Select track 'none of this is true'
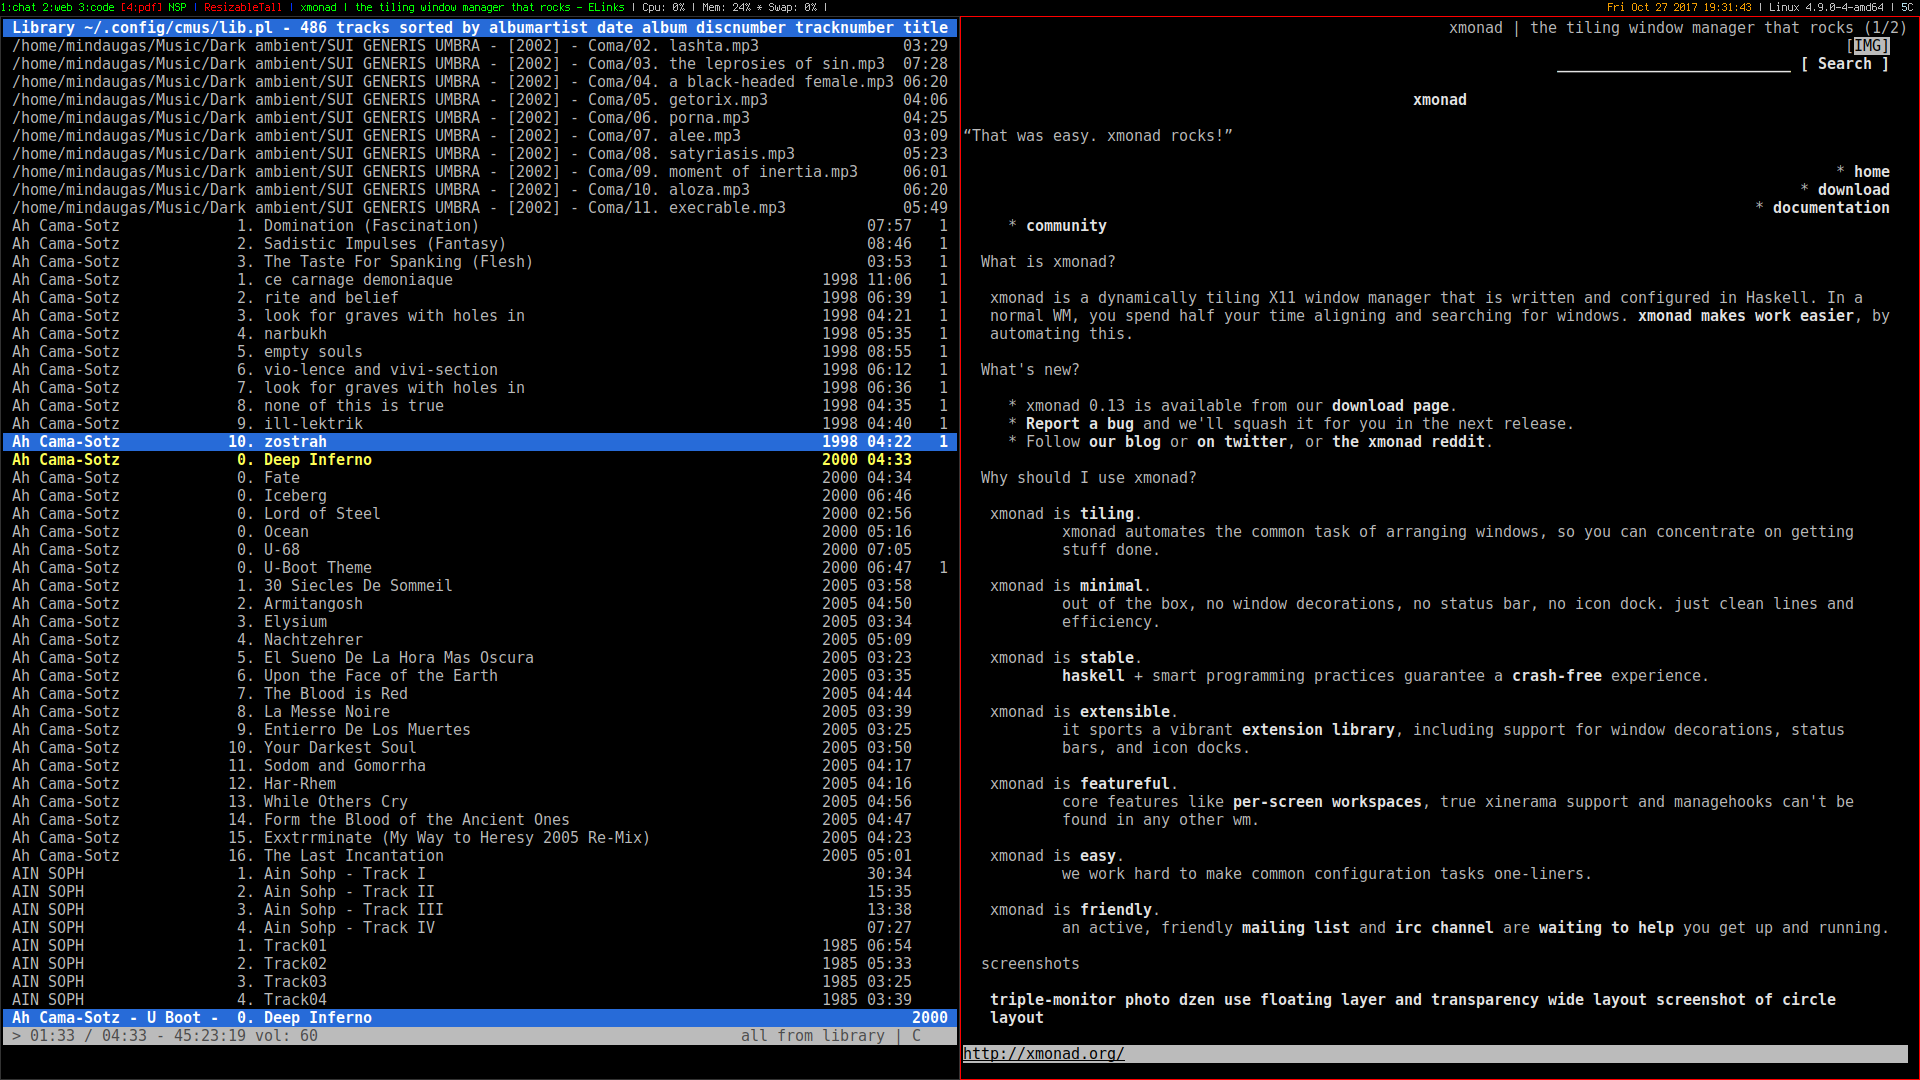 (x=480, y=406)
